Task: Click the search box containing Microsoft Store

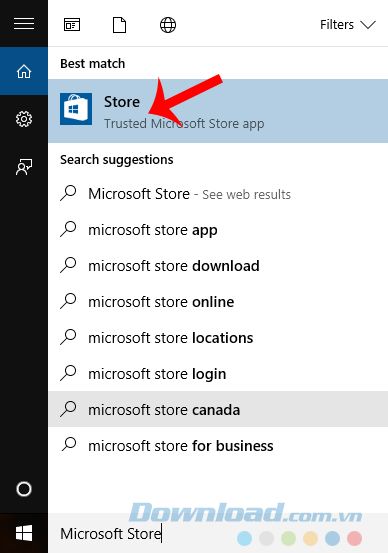Action: click(218, 533)
